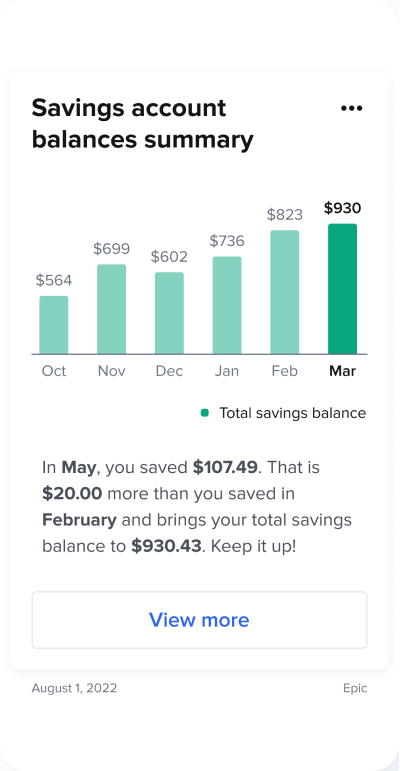Click the $930.43 total balance text
The width and height of the screenshot is (400, 771).
(x=166, y=546)
